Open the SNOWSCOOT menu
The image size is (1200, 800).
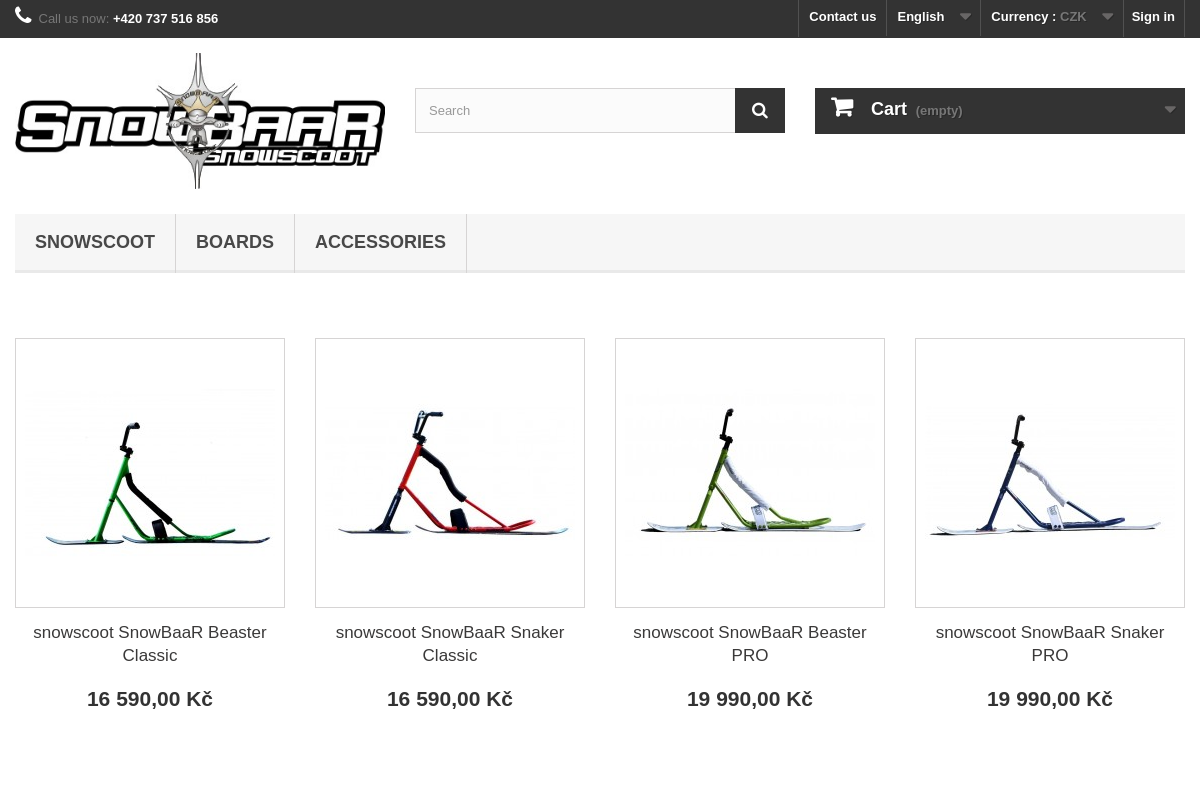tap(95, 242)
